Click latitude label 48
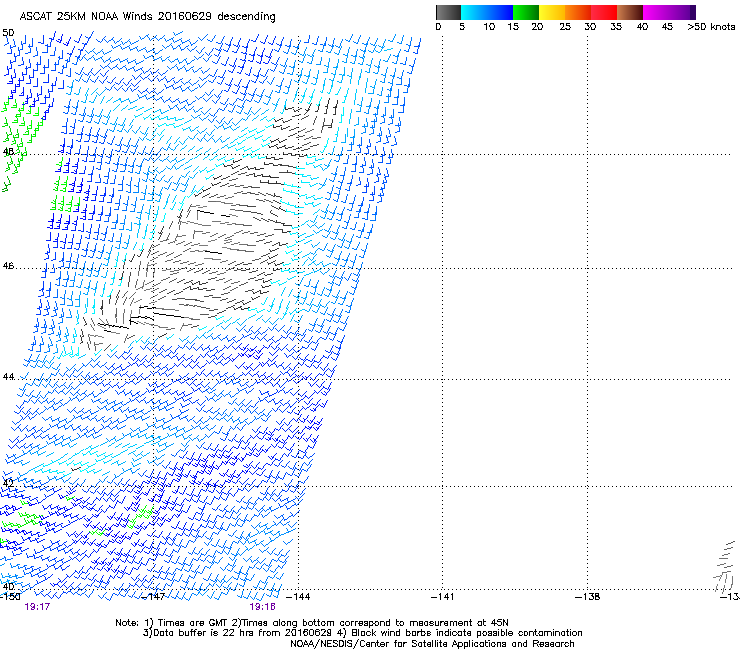This screenshot has width=740, height=650. 8,152
